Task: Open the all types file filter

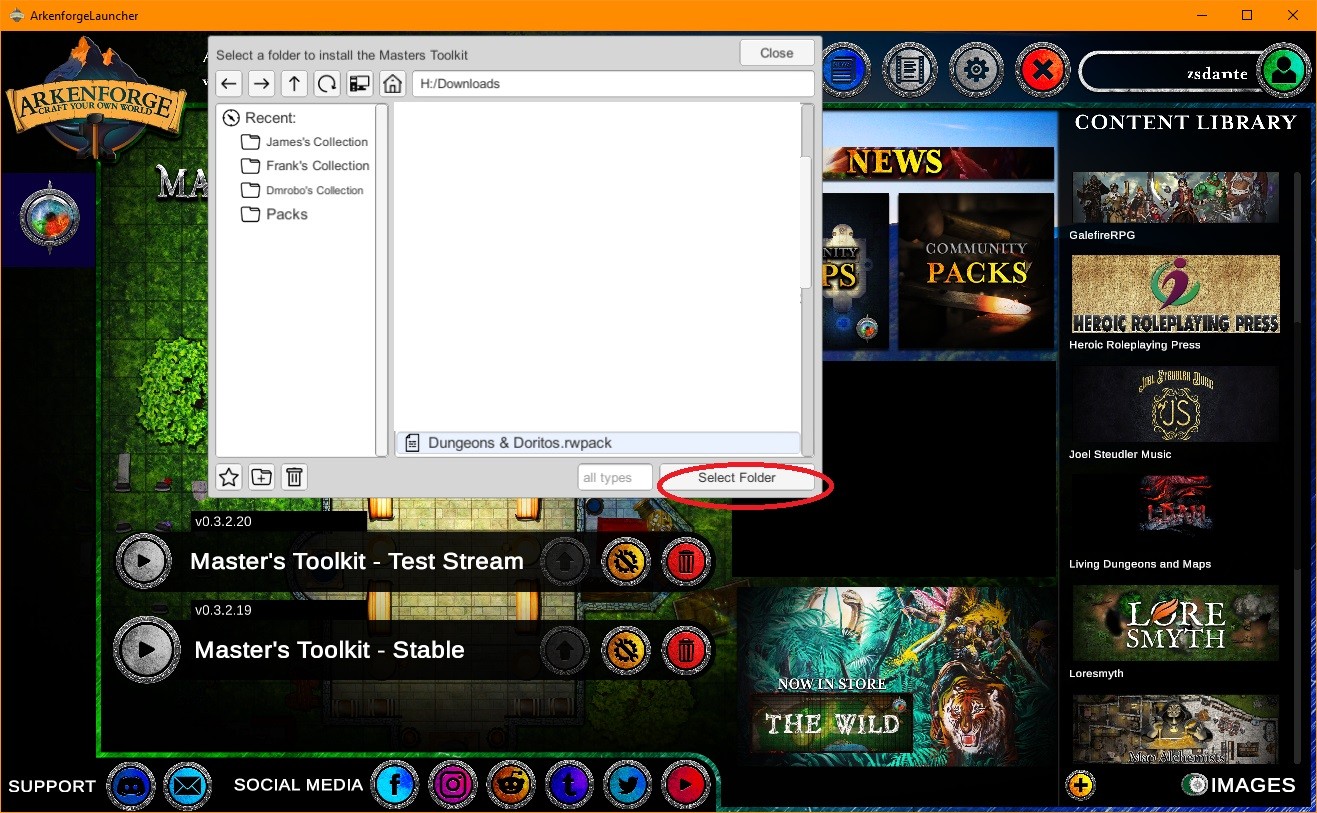Action: [615, 478]
